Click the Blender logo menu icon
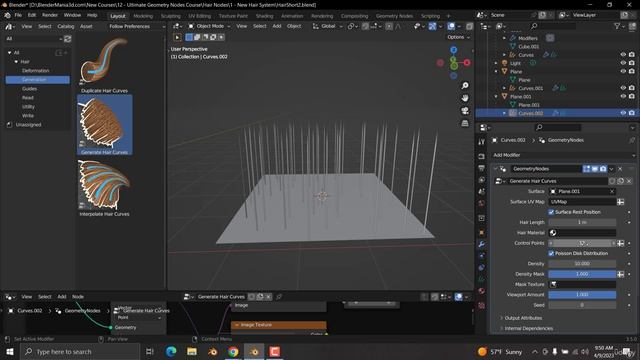The image size is (640, 360). coord(7,16)
